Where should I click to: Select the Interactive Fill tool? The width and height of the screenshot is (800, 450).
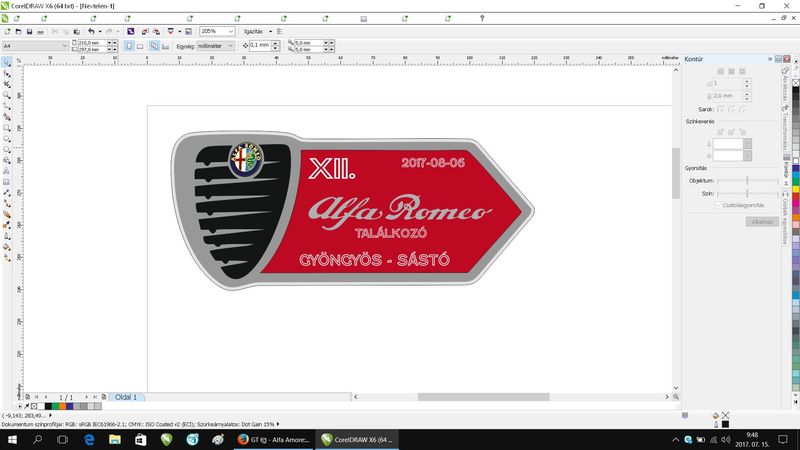(7, 258)
